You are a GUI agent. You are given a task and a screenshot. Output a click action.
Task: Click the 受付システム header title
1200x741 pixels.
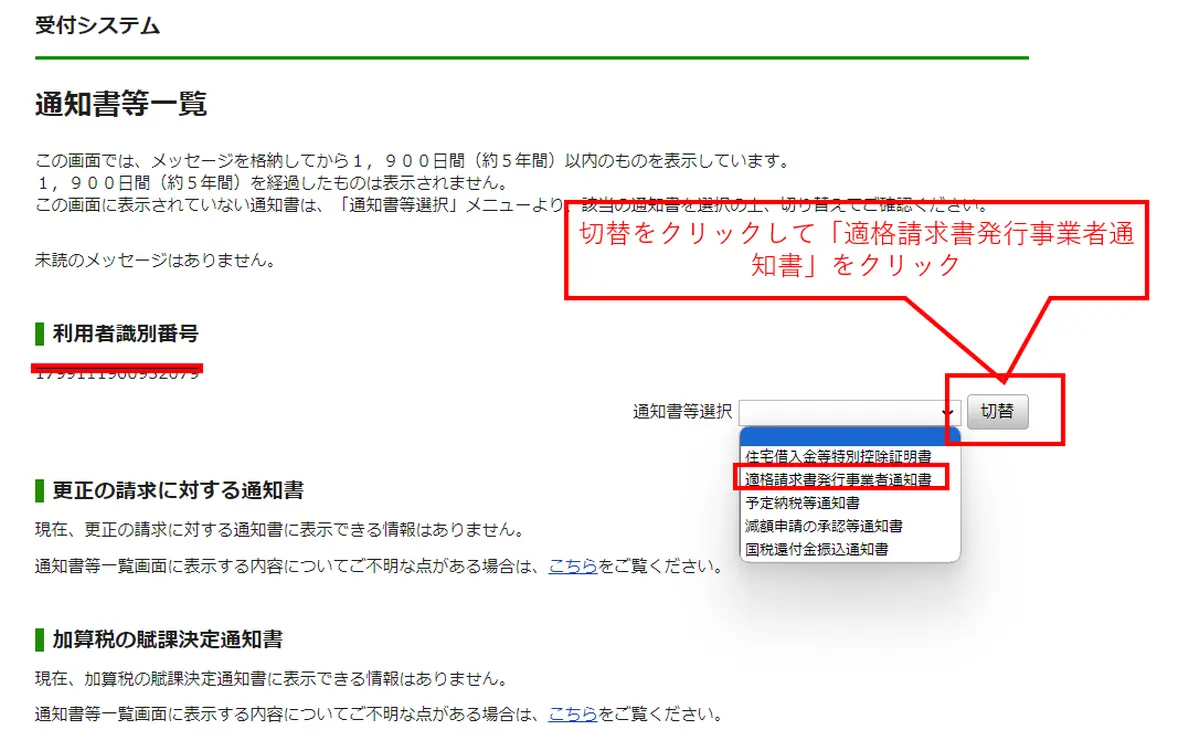tap(97, 26)
